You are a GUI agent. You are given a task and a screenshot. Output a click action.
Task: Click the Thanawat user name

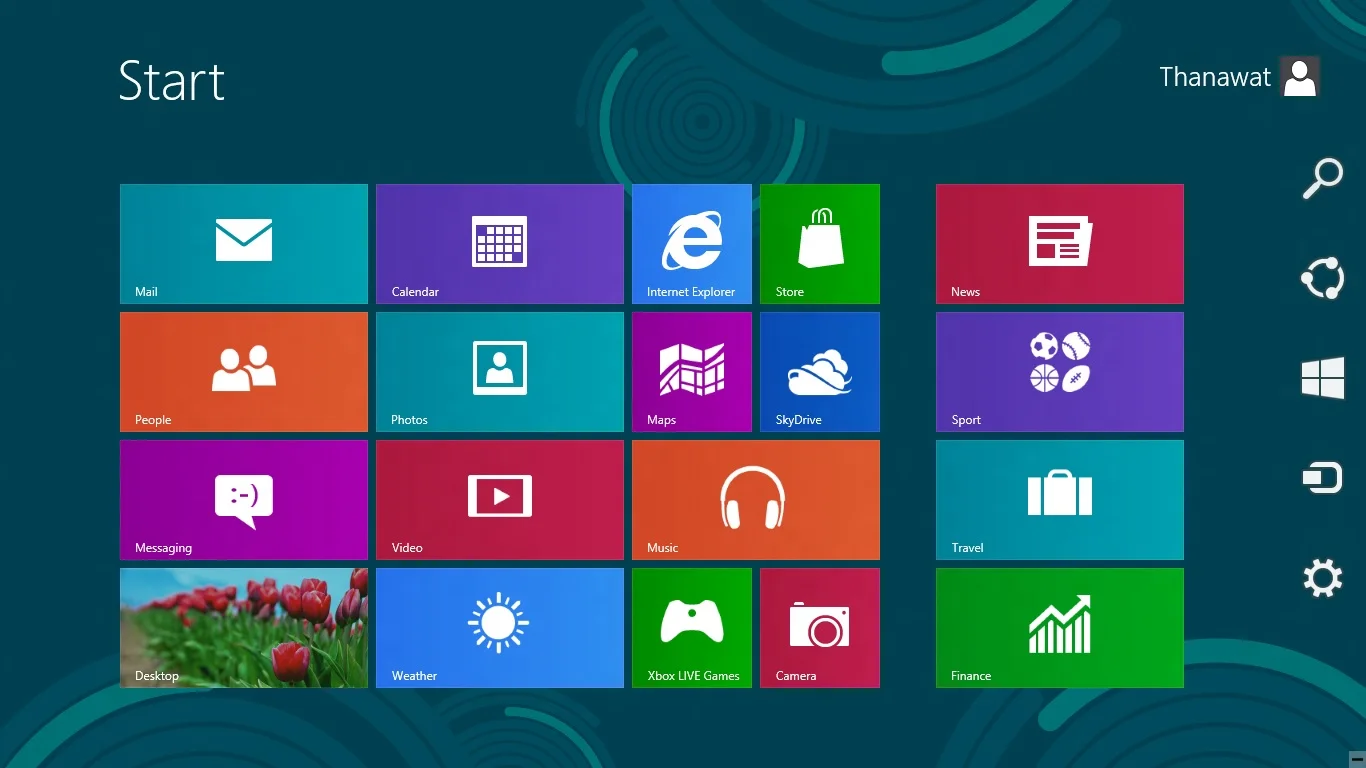pos(1215,77)
